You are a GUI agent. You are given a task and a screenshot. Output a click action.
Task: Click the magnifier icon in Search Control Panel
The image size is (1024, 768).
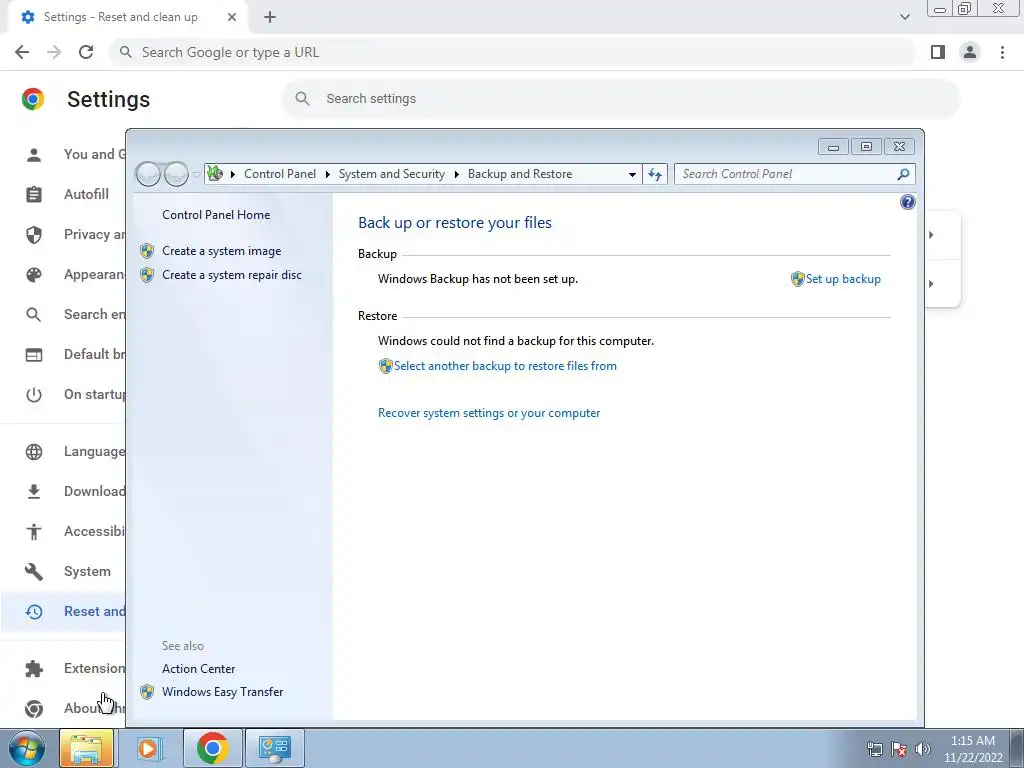click(903, 174)
